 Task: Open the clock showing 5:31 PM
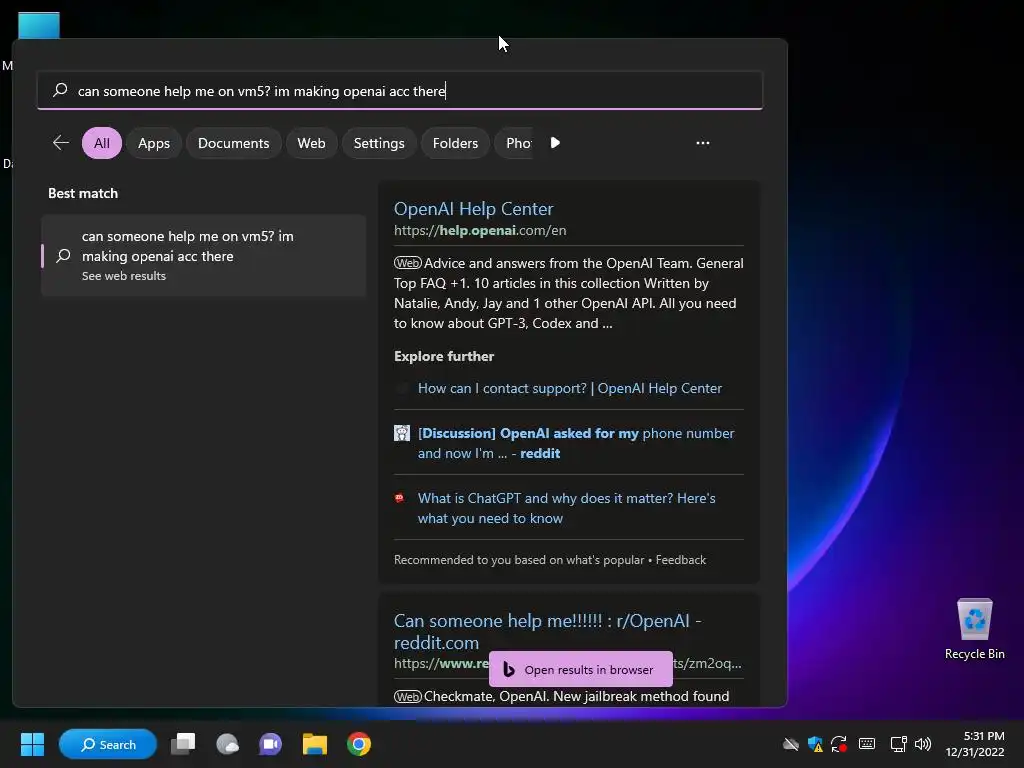pos(975,744)
